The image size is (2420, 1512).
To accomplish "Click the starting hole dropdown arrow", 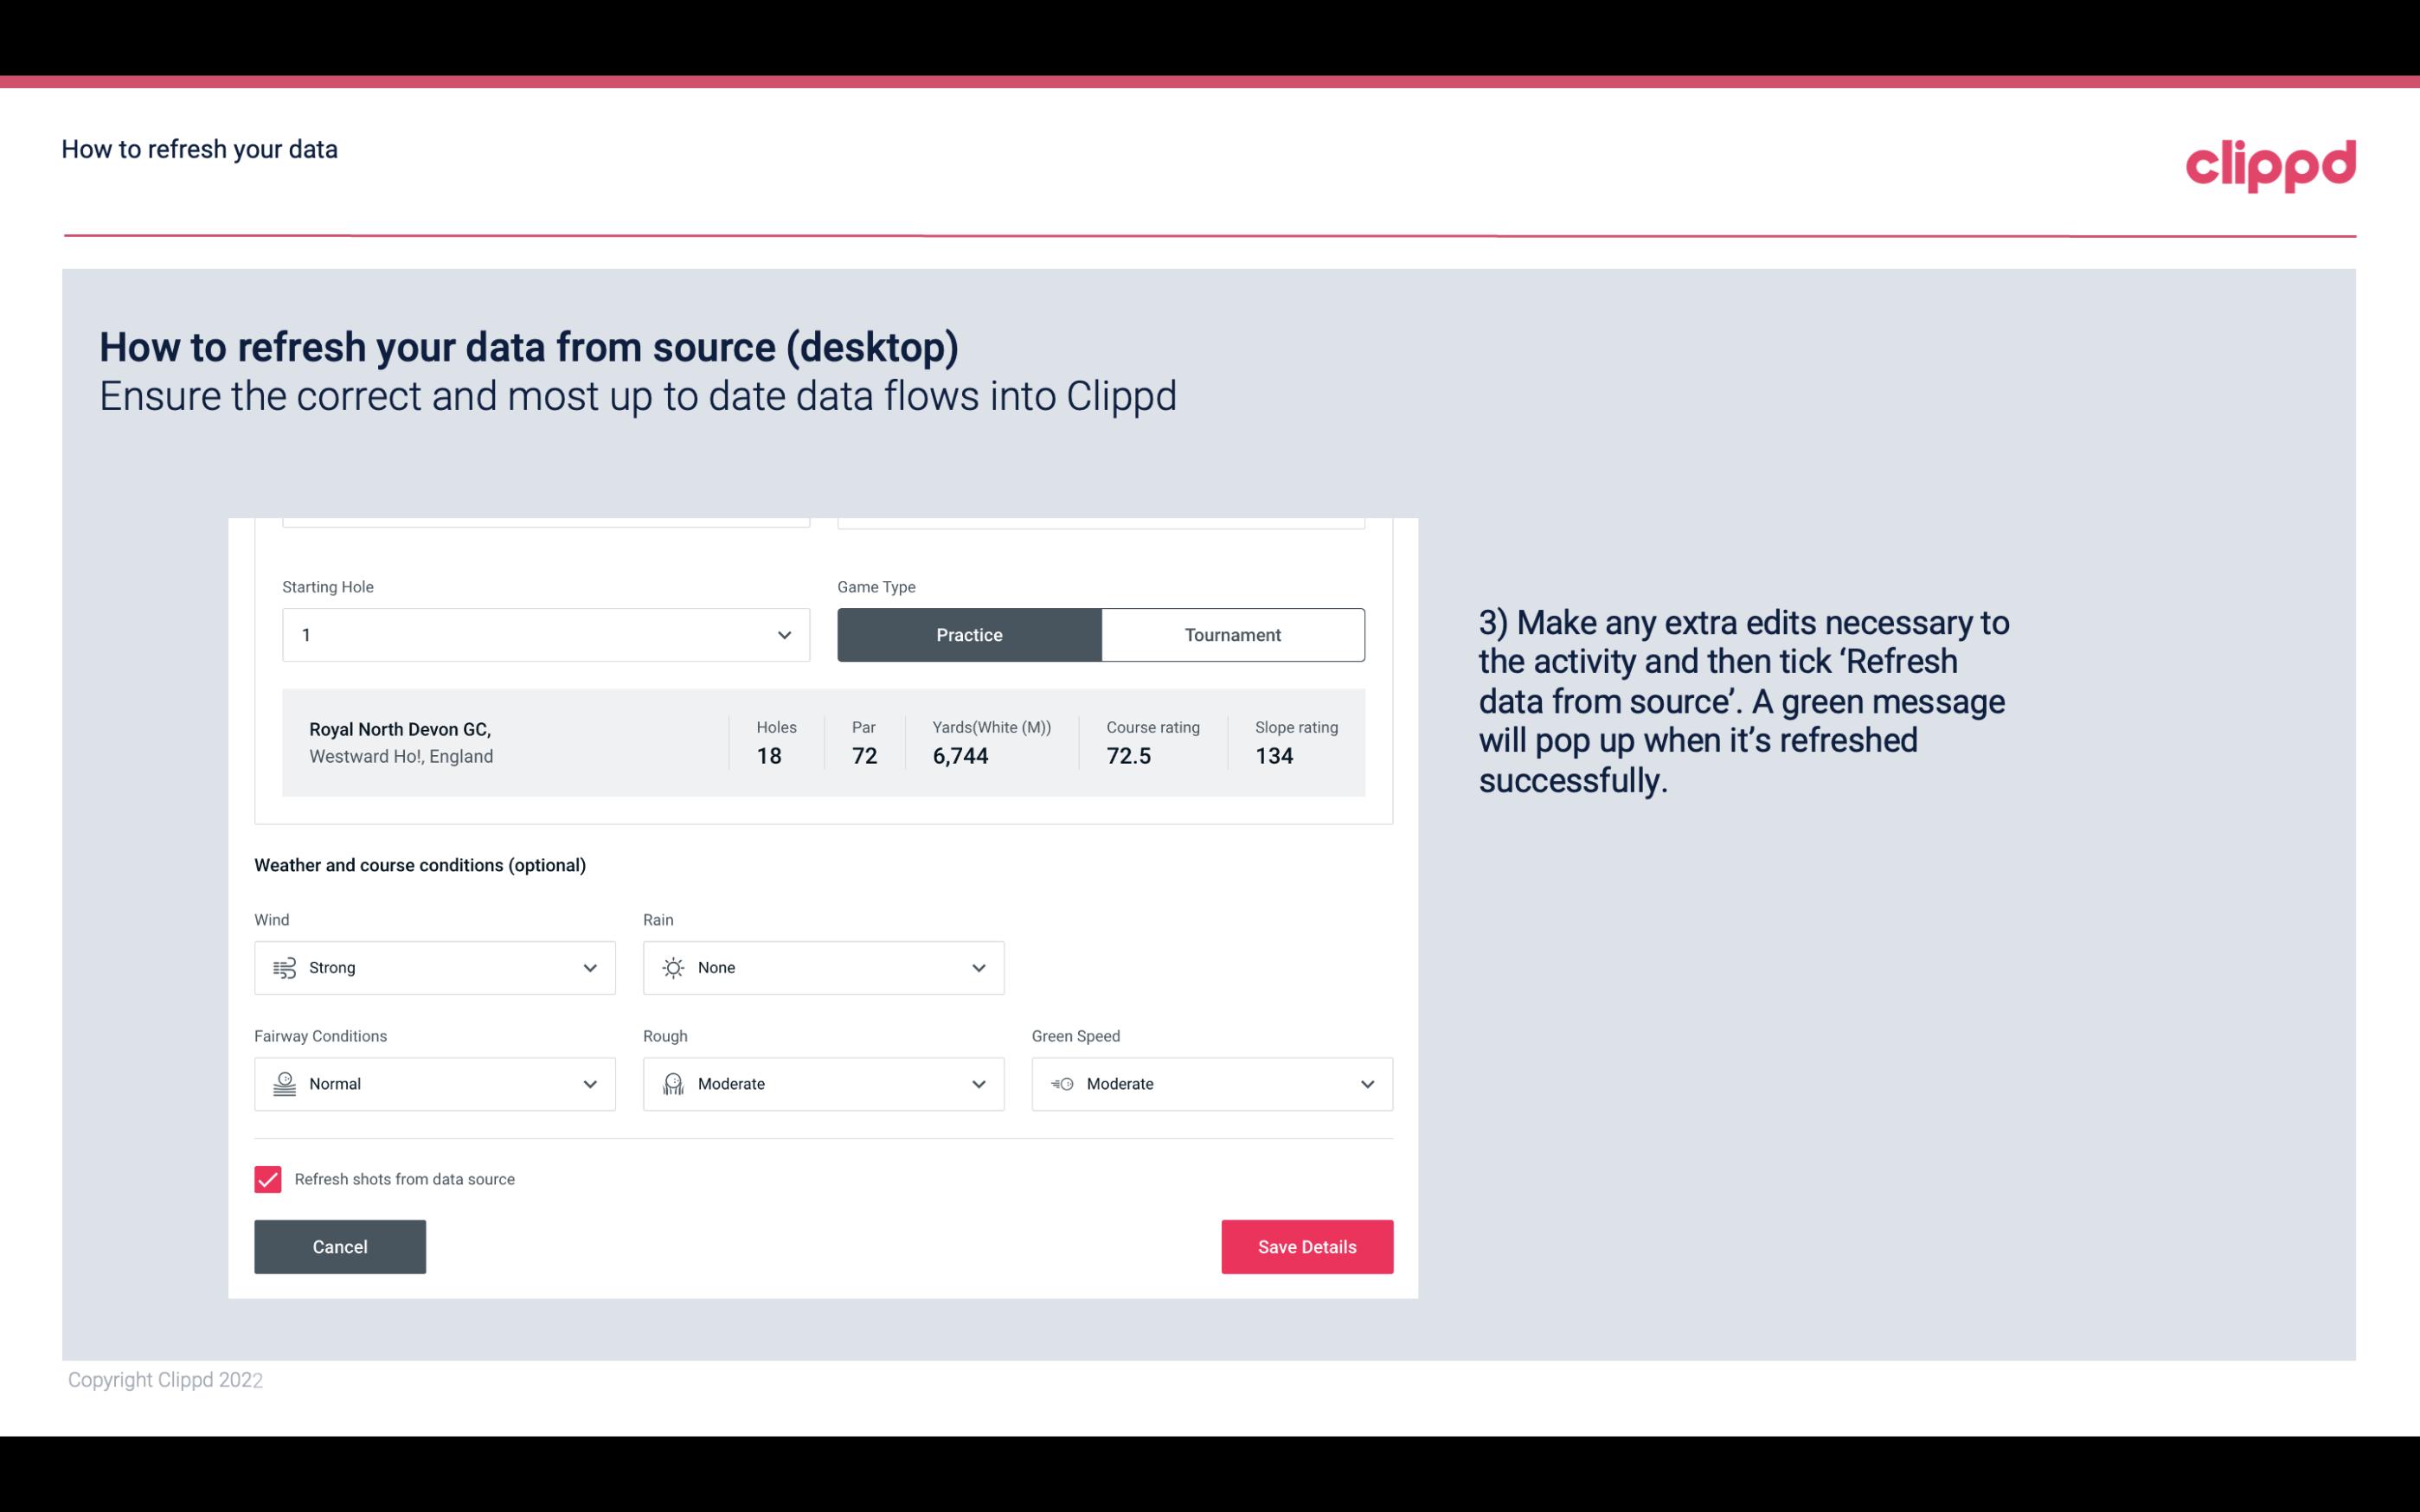I will [782, 634].
